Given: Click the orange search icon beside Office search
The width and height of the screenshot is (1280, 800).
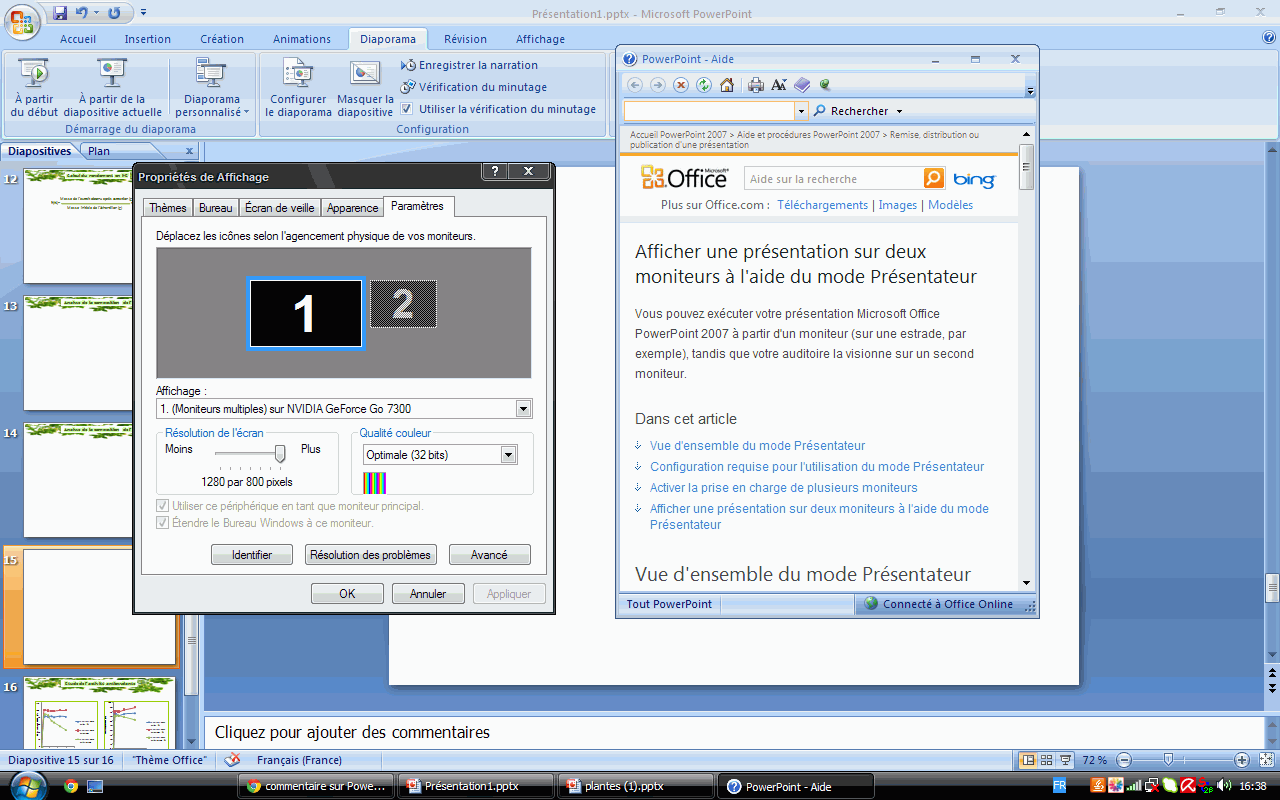Looking at the screenshot, I should point(934,178).
